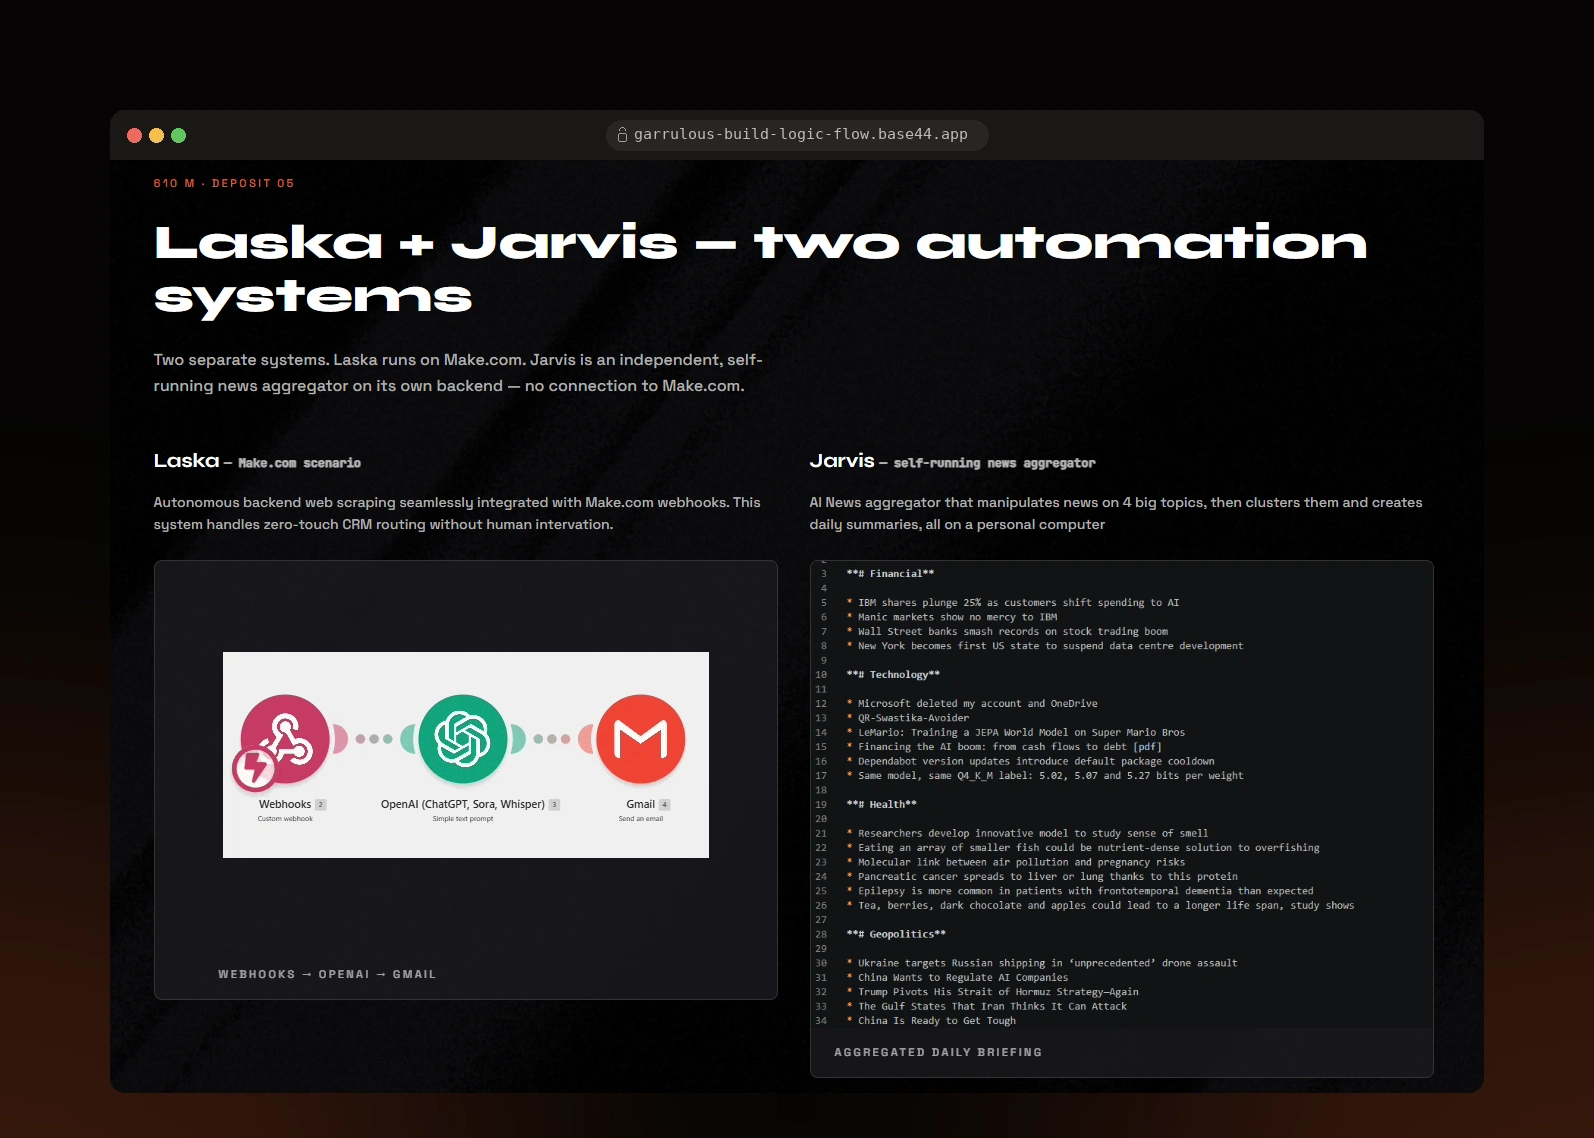The height and width of the screenshot is (1138, 1594).
Task: Click the Gmail module icon
Action: pyautogui.click(x=641, y=739)
